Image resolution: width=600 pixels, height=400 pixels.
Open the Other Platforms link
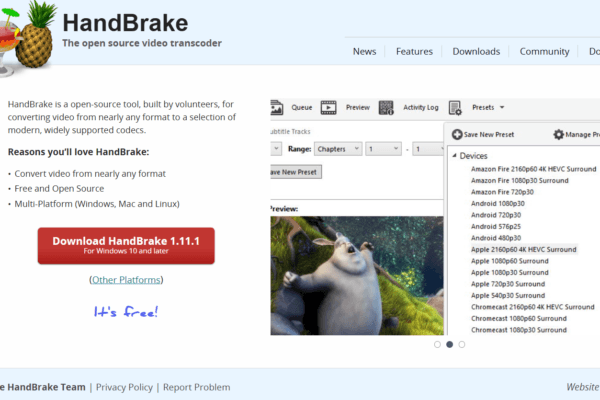(x=126, y=280)
